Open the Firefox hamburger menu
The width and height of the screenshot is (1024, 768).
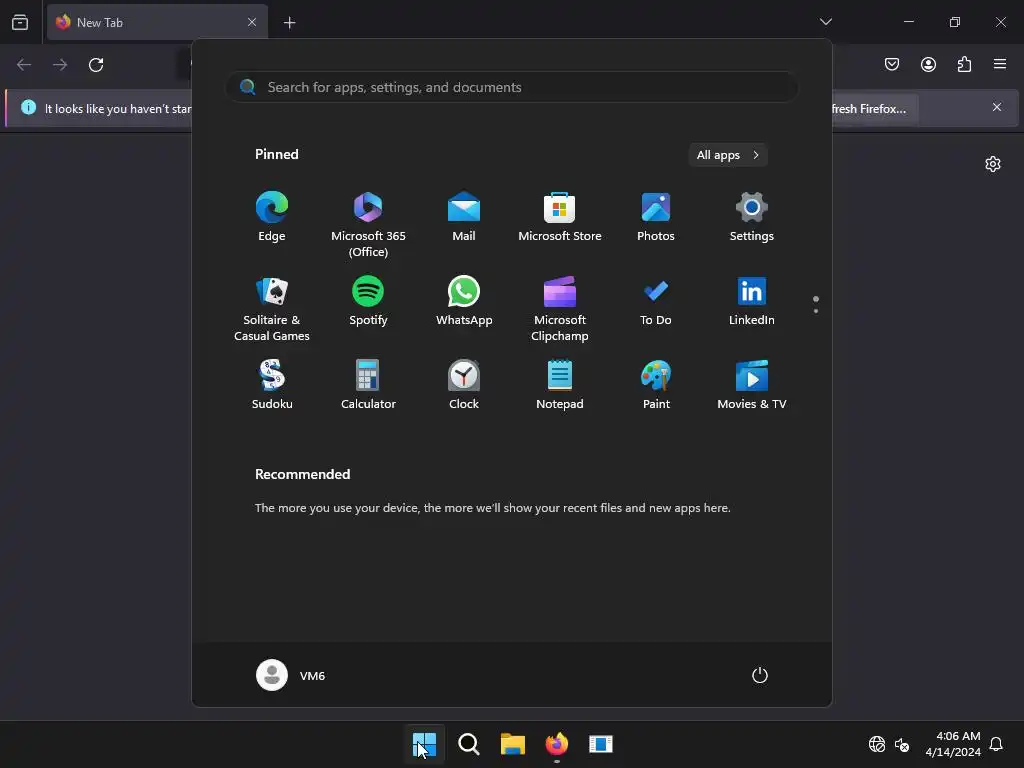[1000, 64]
